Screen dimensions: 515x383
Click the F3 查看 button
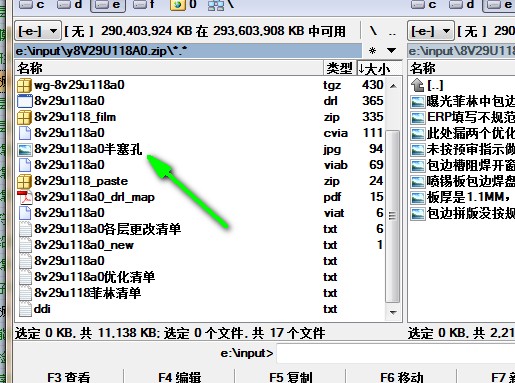(69, 377)
